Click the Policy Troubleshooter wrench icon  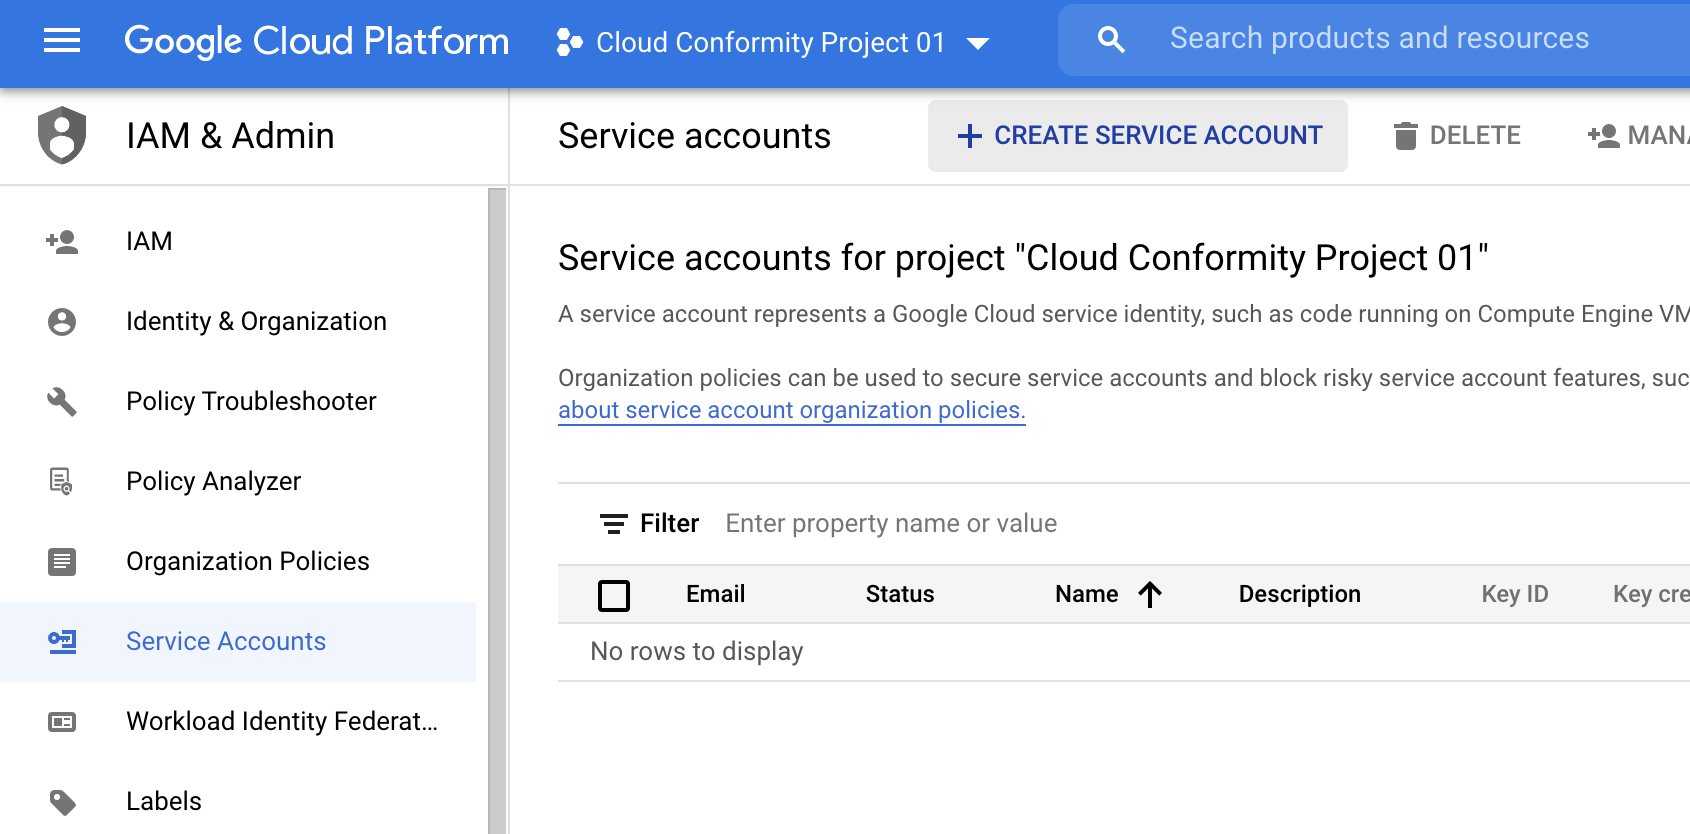62,401
